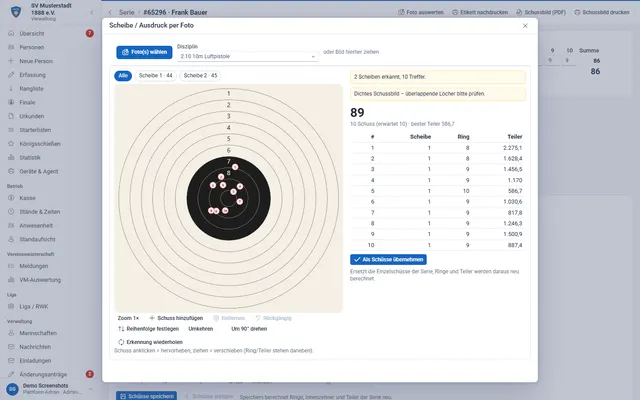This screenshot has height=400, width=640.
Task: Click the Foto(s) wählen button
Action: point(144,52)
